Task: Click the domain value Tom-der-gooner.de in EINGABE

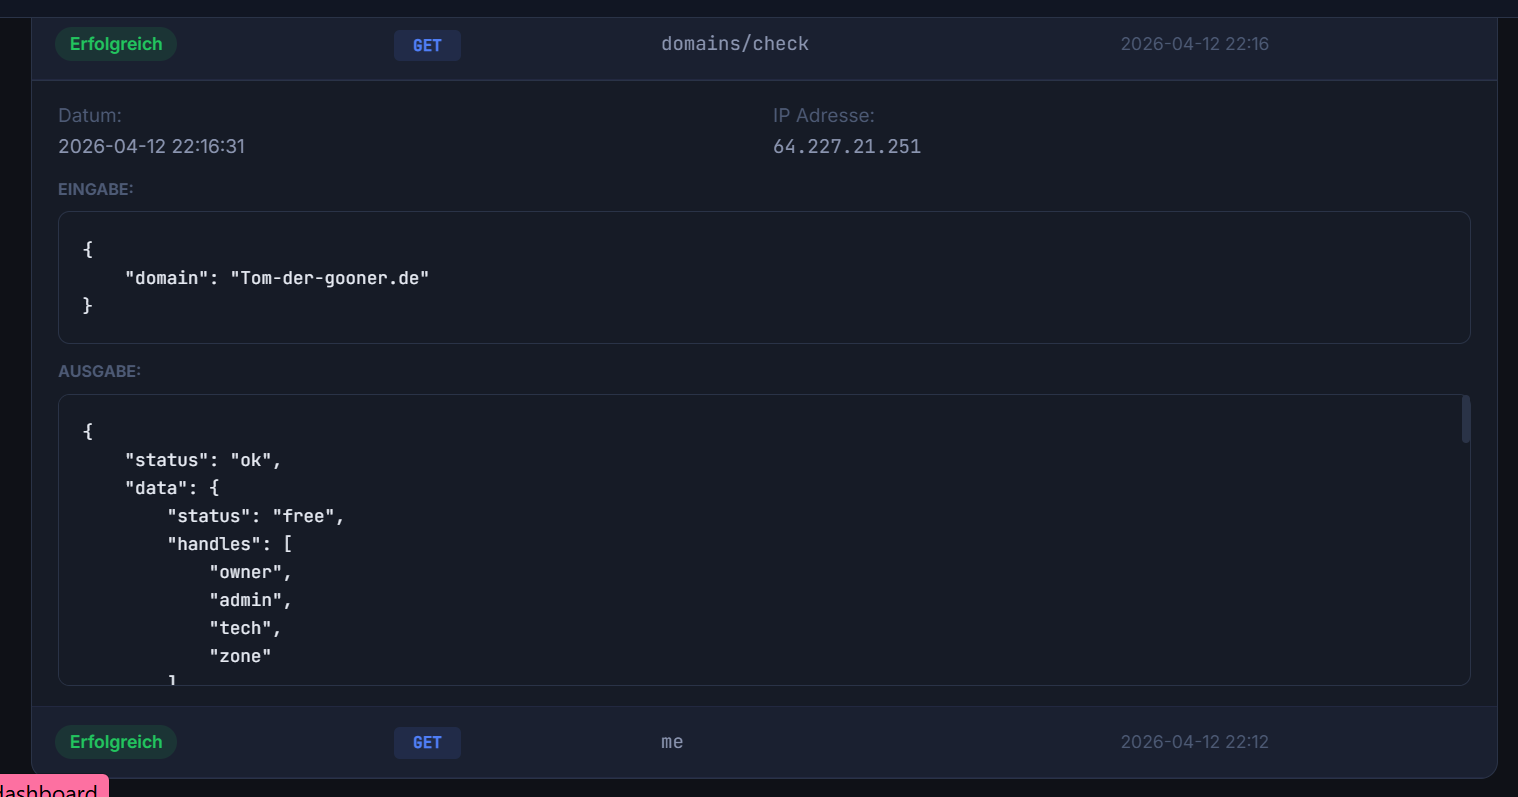Action: 329,278
